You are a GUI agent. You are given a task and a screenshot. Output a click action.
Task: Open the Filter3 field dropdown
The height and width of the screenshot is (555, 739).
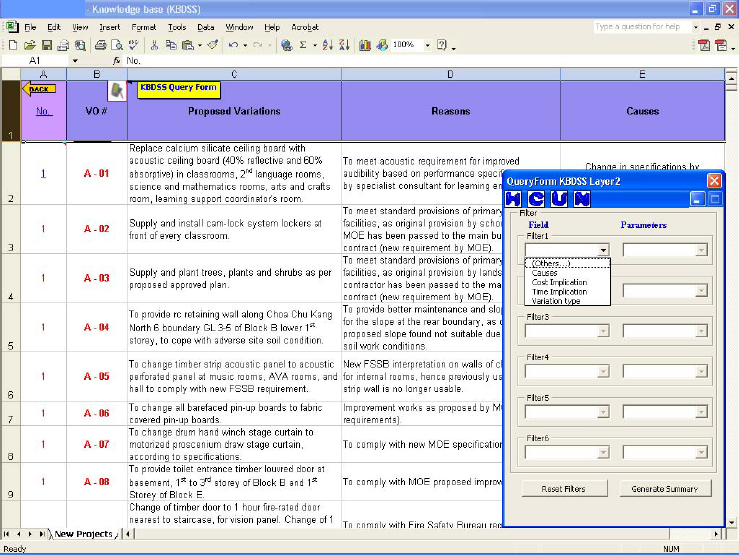pyautogui.click(x=603, y=331)
